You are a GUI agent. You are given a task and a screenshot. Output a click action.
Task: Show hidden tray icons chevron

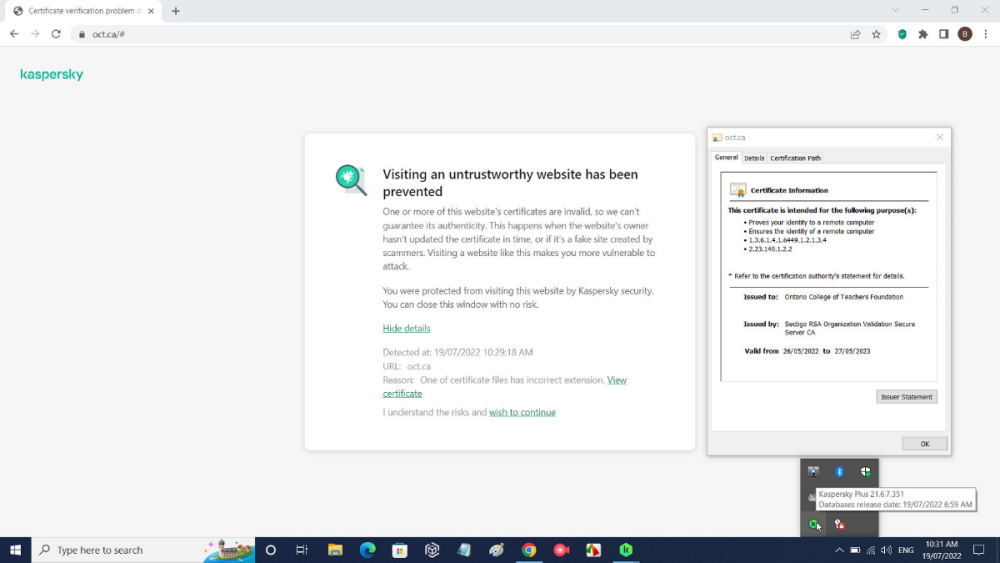(x=839, y=550)
